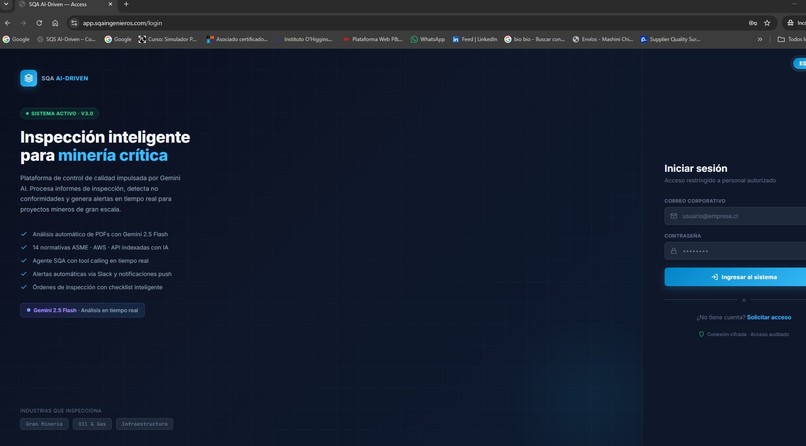The width and height of the screenshot is (806, 446).
Task: Click the Gemini 2.5 Flash badge
Action: [x=82, y=310]
